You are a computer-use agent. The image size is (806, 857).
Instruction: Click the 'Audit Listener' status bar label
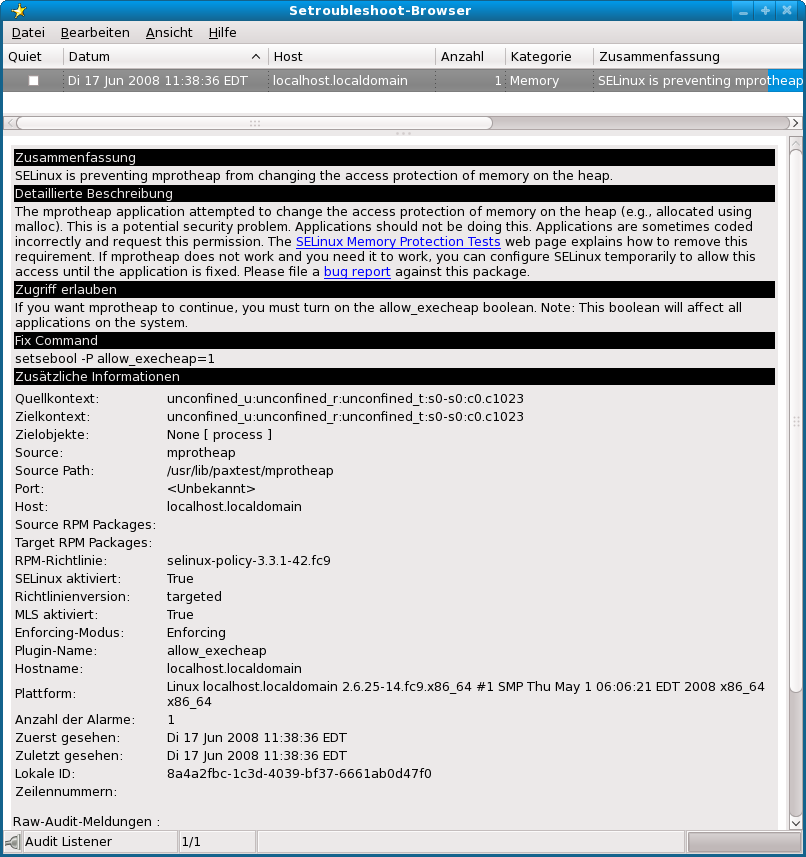click(68, 842)
